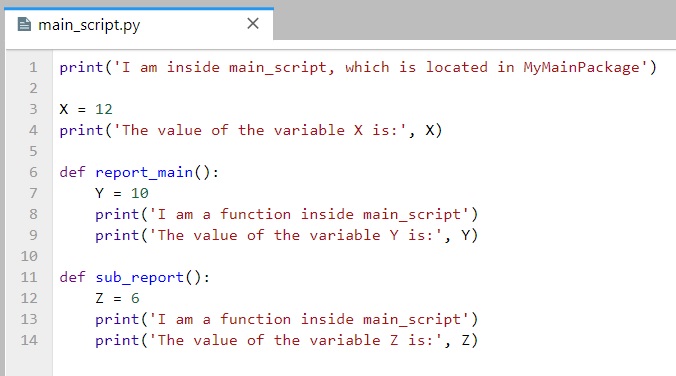
Task: Click the 'Z = 6' assignment line
Action: 117,298
